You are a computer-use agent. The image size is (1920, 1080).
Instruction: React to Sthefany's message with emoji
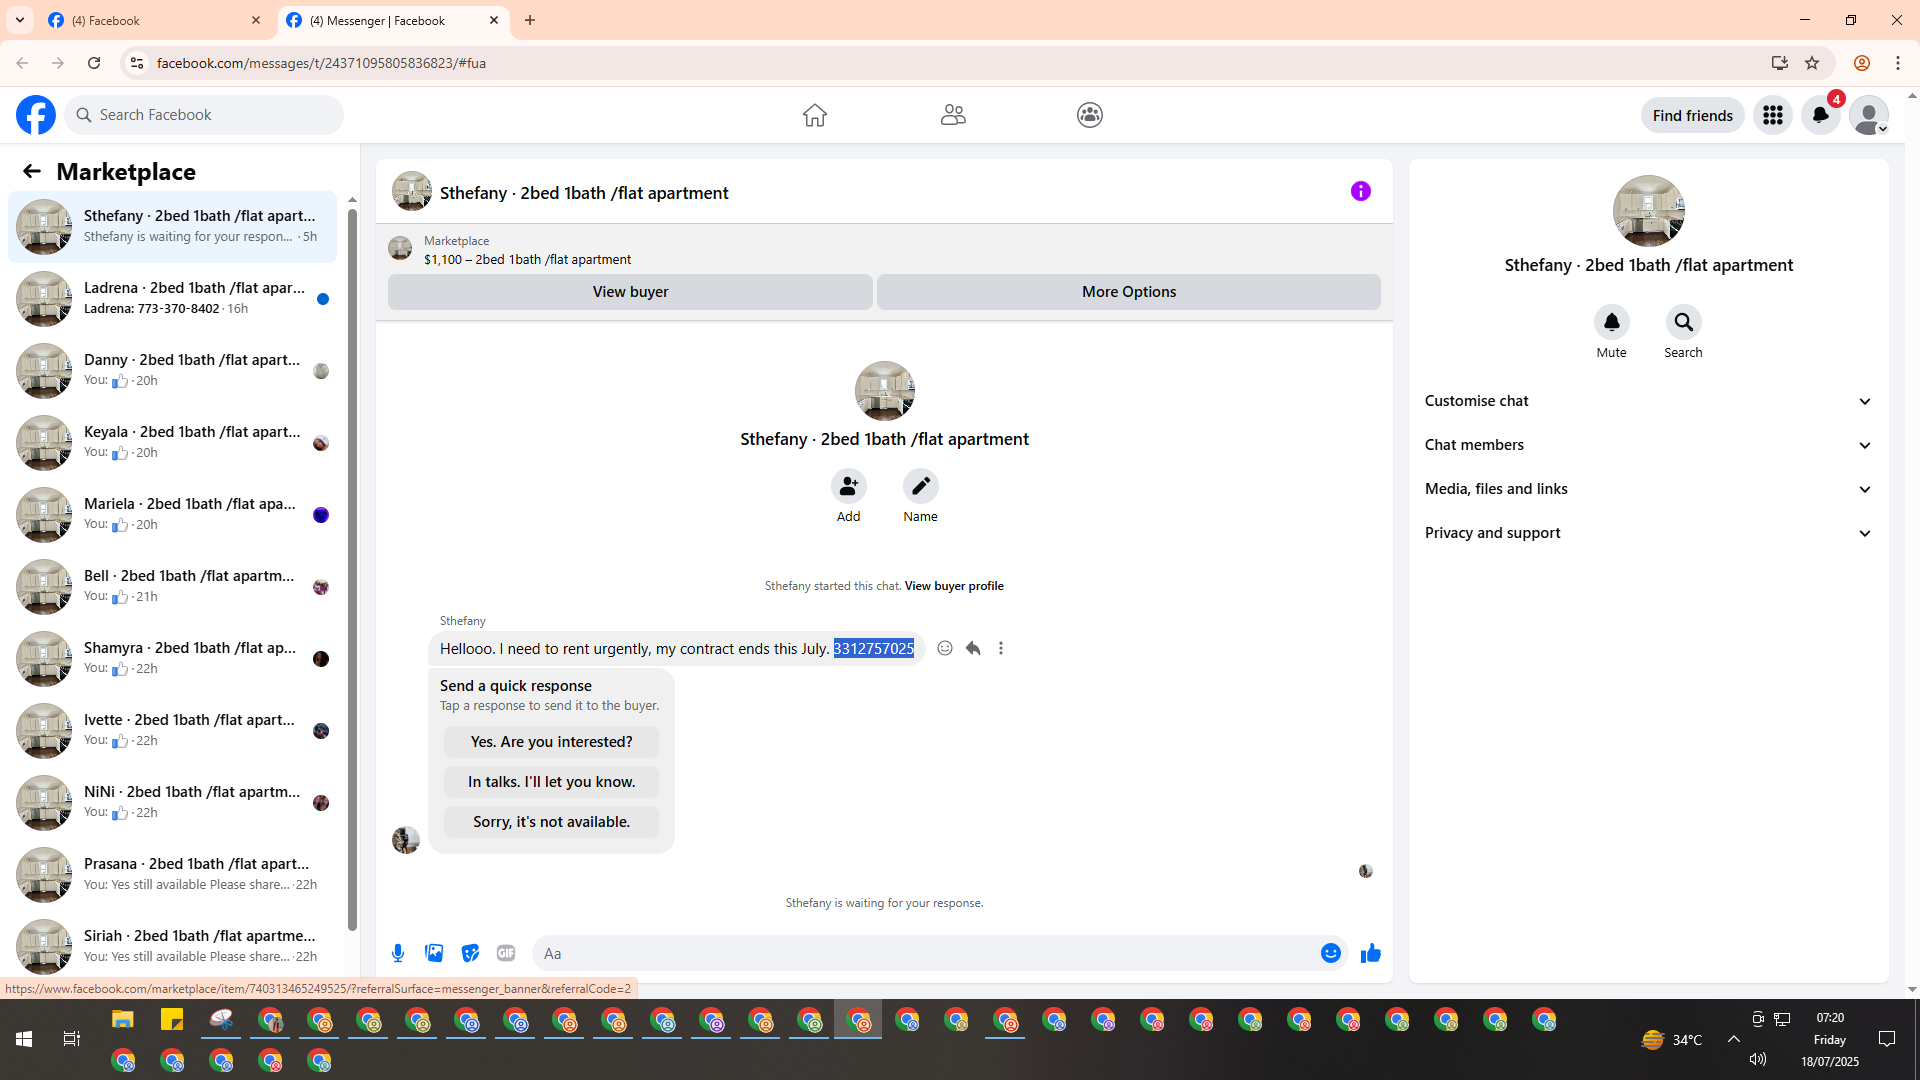[944, 648]
